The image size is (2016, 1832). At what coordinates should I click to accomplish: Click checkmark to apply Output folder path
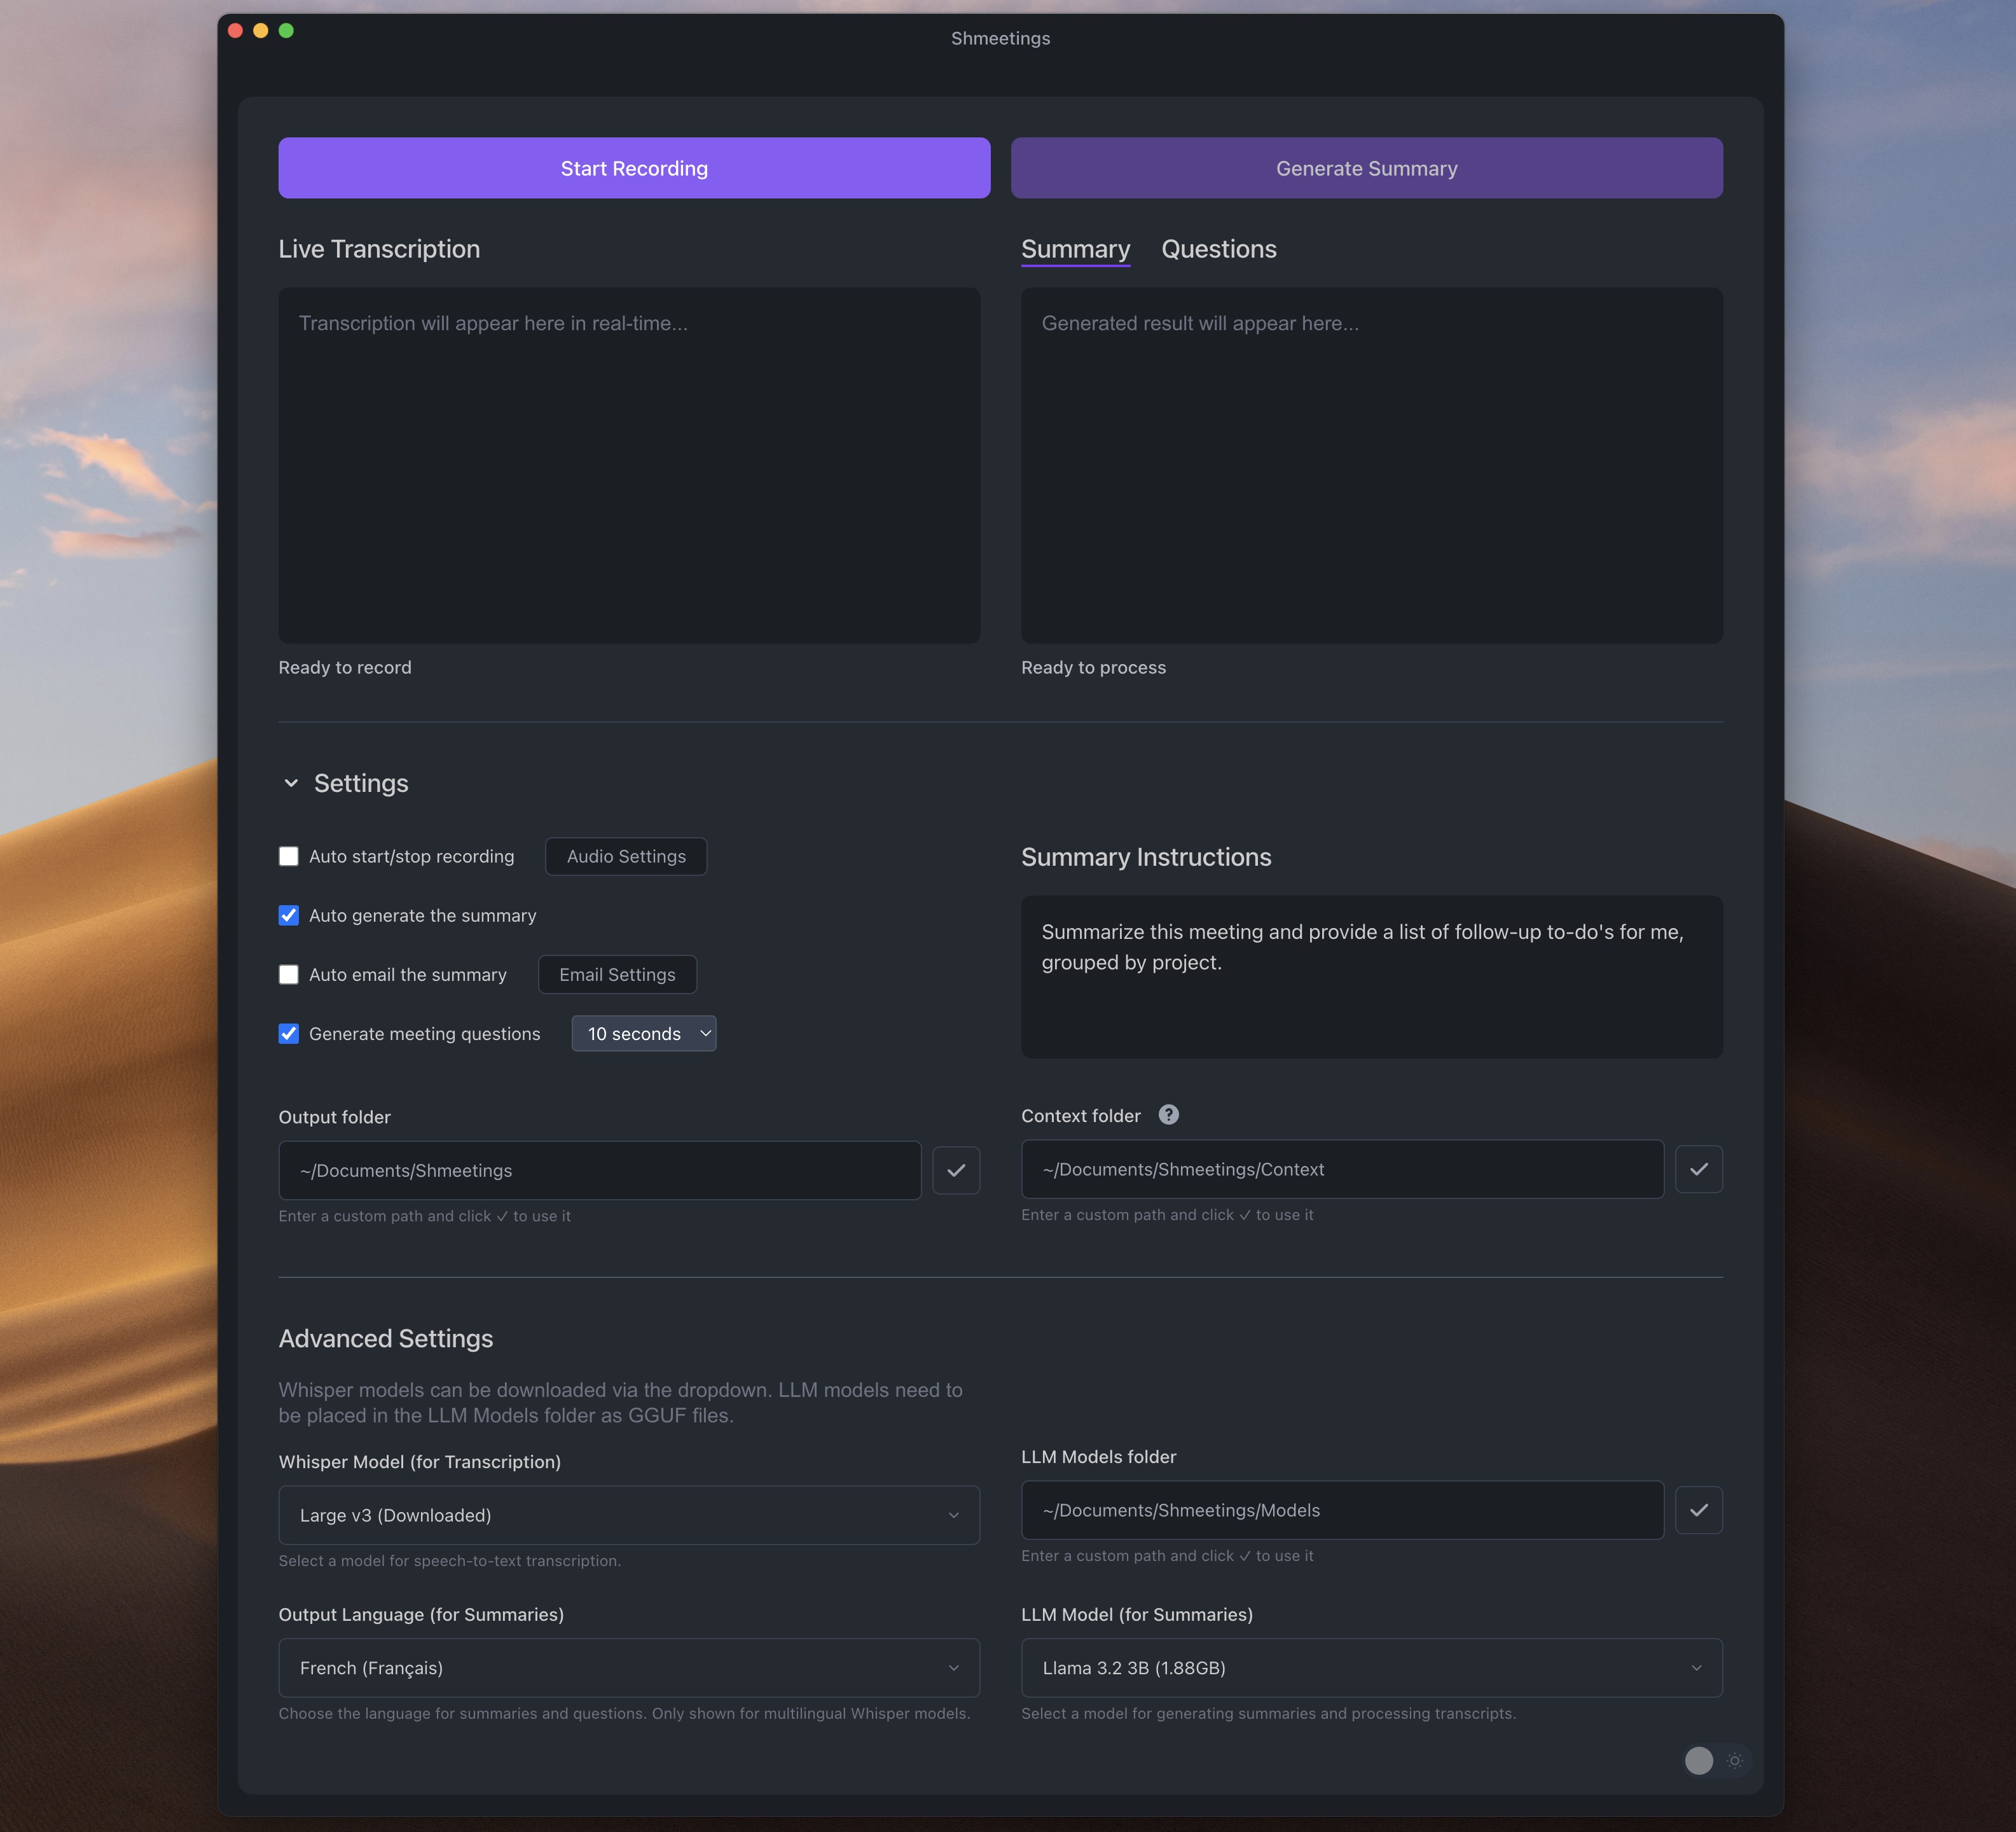click(956, 1170)
